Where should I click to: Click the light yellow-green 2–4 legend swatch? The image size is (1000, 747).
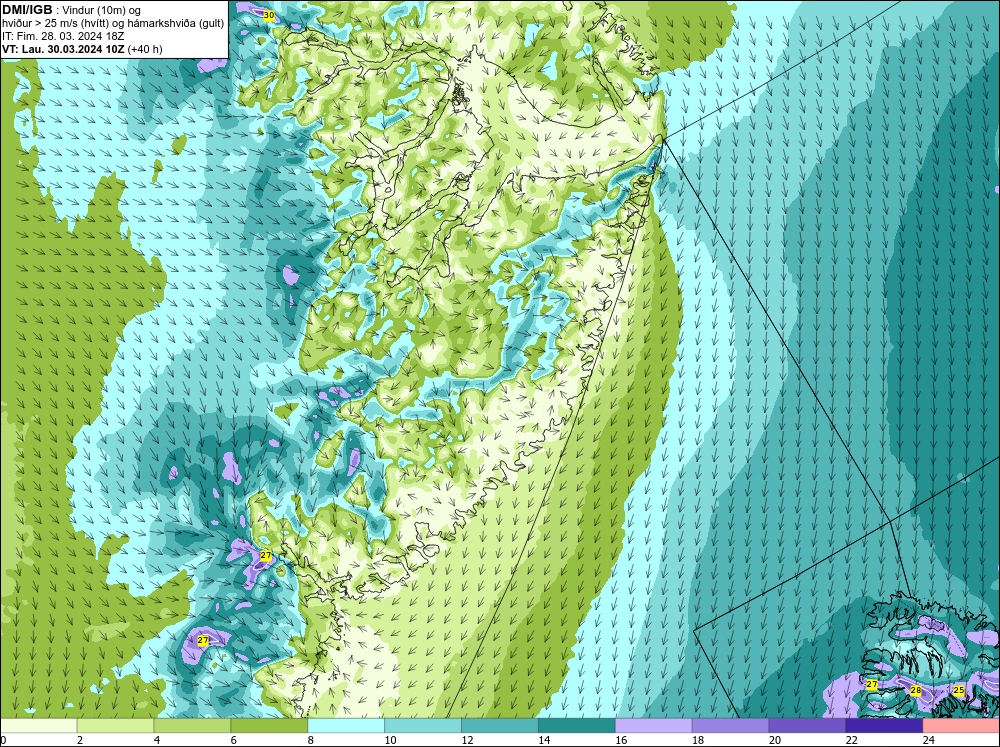coord(115,726)
